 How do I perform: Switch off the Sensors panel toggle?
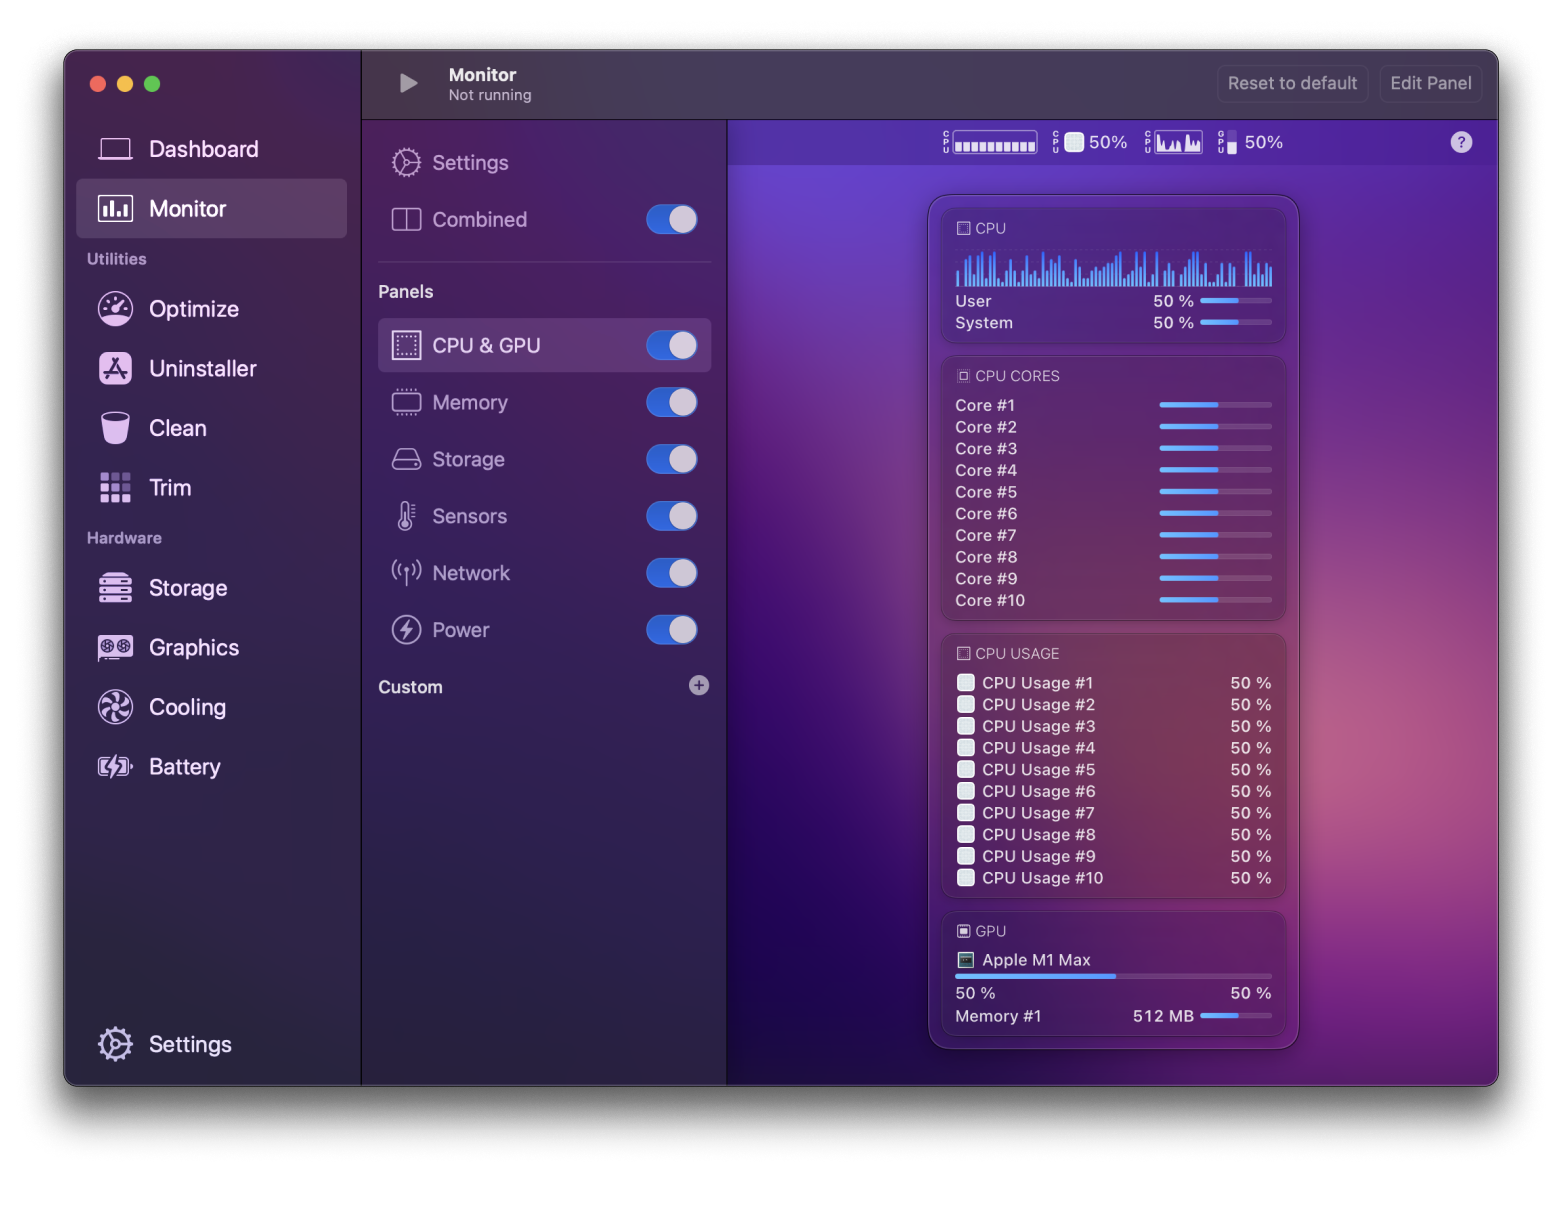[672, 516]
